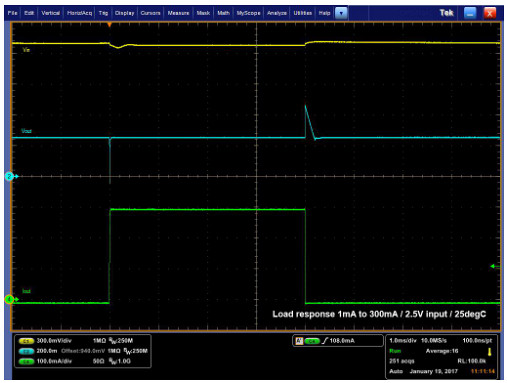The height and width of the screenshot is (383, 507).
Task: Open the Vertical menu
Action: 50,13
